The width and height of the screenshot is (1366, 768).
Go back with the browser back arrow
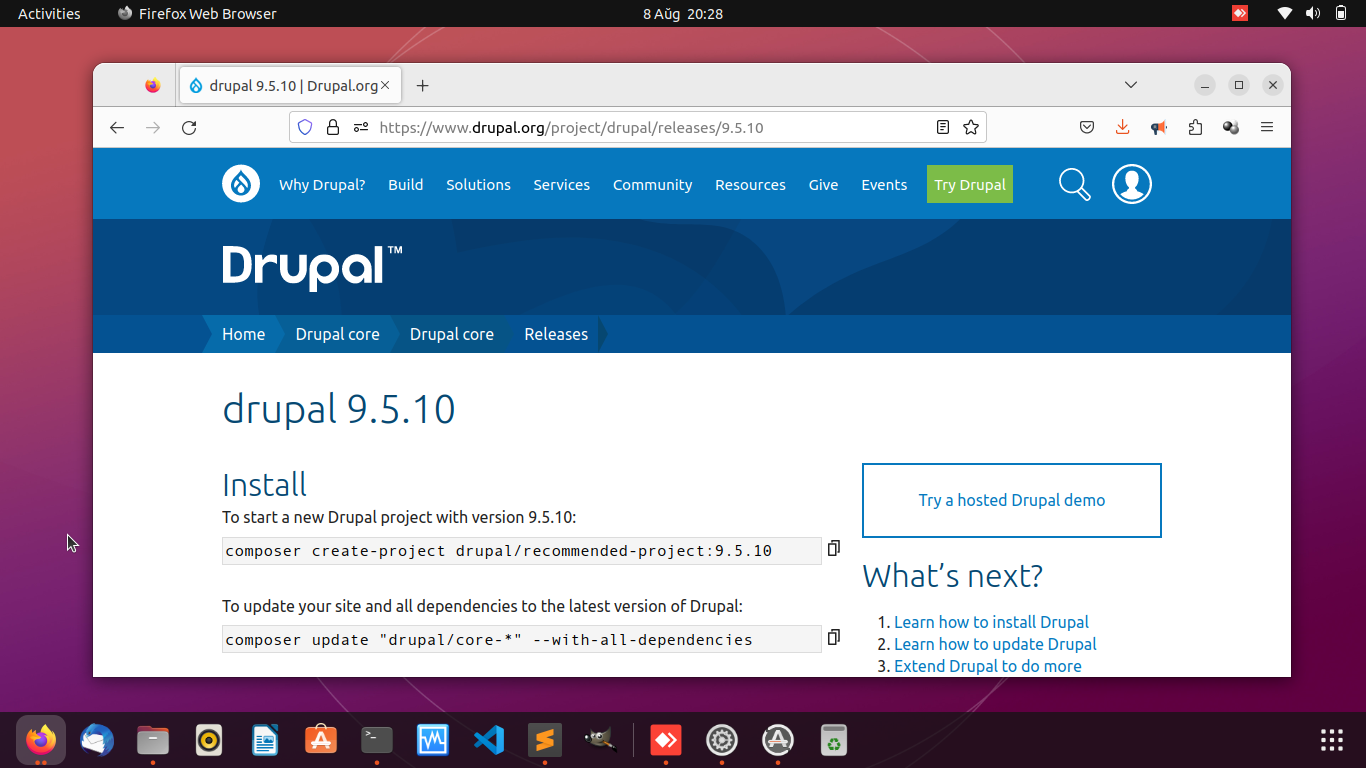117,127
